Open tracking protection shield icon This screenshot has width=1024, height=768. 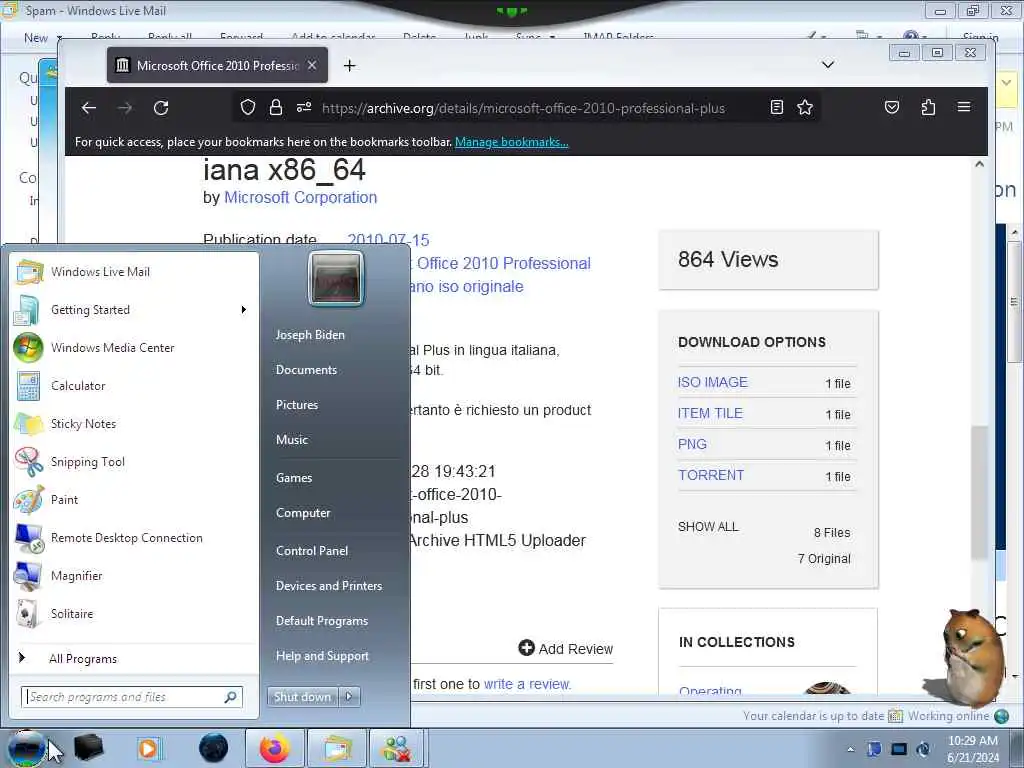248,107
